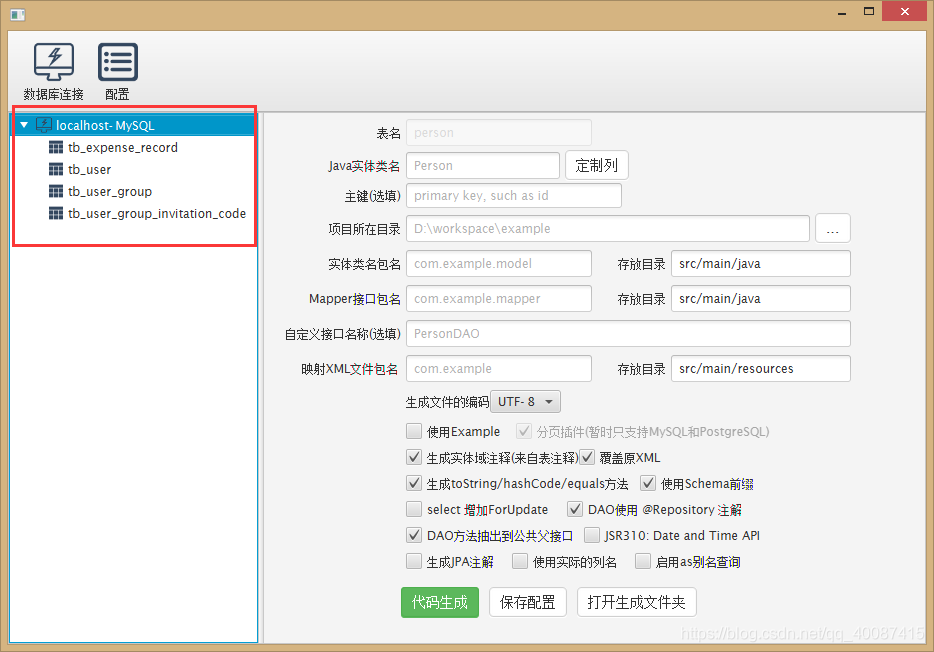Collapse the localhost-MySQL tree node

click(x=23, y=124)
